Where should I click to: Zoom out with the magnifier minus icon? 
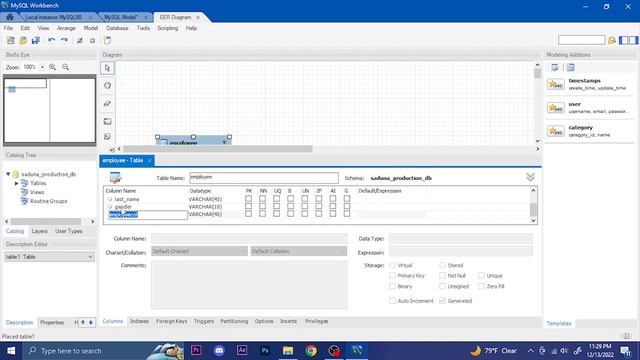pos(66,67)
